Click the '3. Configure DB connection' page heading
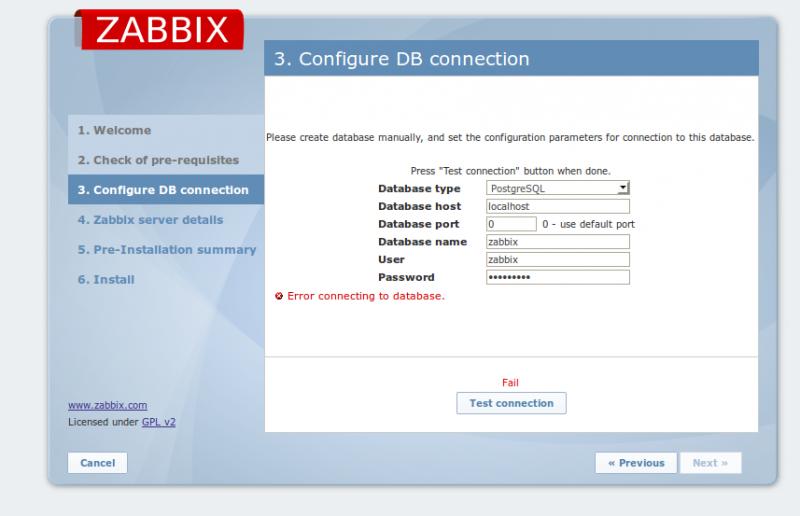This screenshot has width=800, height=516. (x=402, y=59)
